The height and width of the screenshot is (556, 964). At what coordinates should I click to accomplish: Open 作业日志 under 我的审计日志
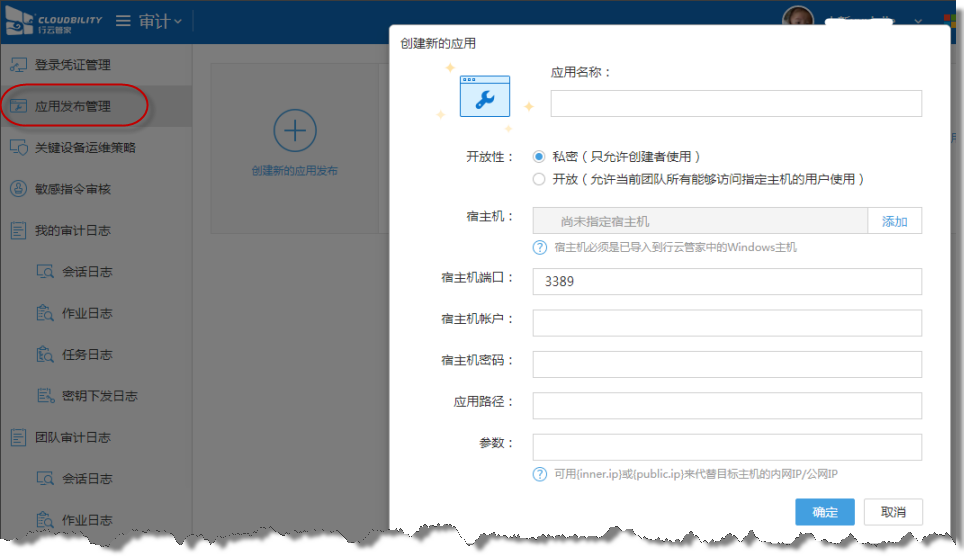87,313
